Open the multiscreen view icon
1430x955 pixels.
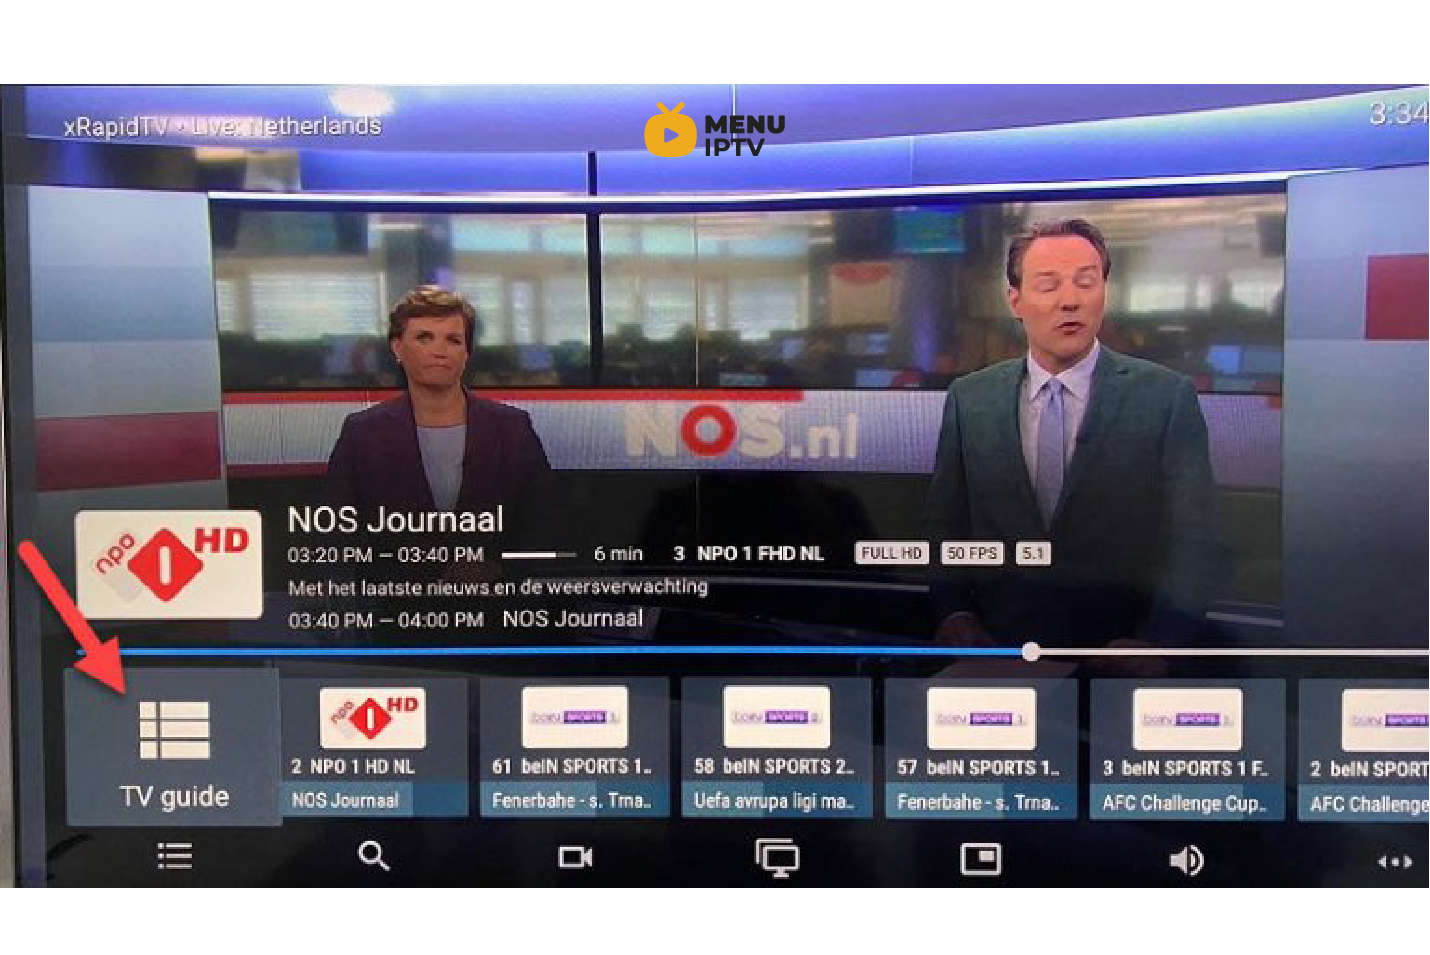(x=779, y=857)
